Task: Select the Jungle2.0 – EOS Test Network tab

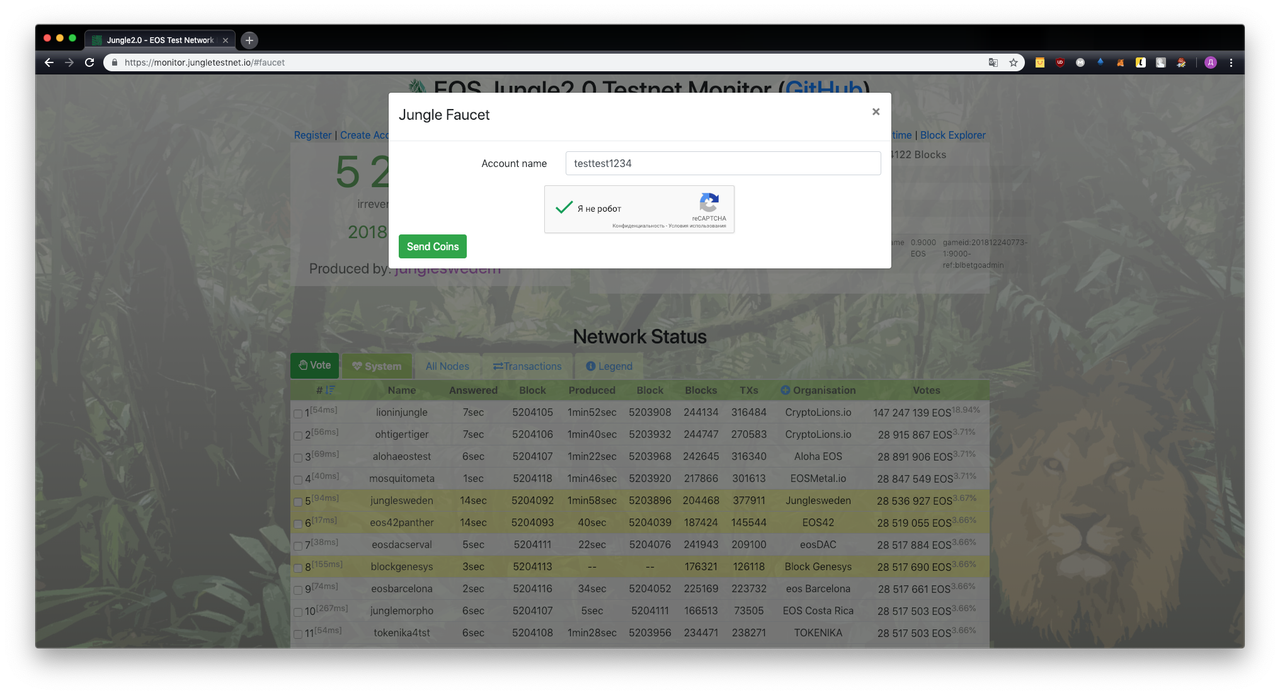Action: [x=160, y=40]
